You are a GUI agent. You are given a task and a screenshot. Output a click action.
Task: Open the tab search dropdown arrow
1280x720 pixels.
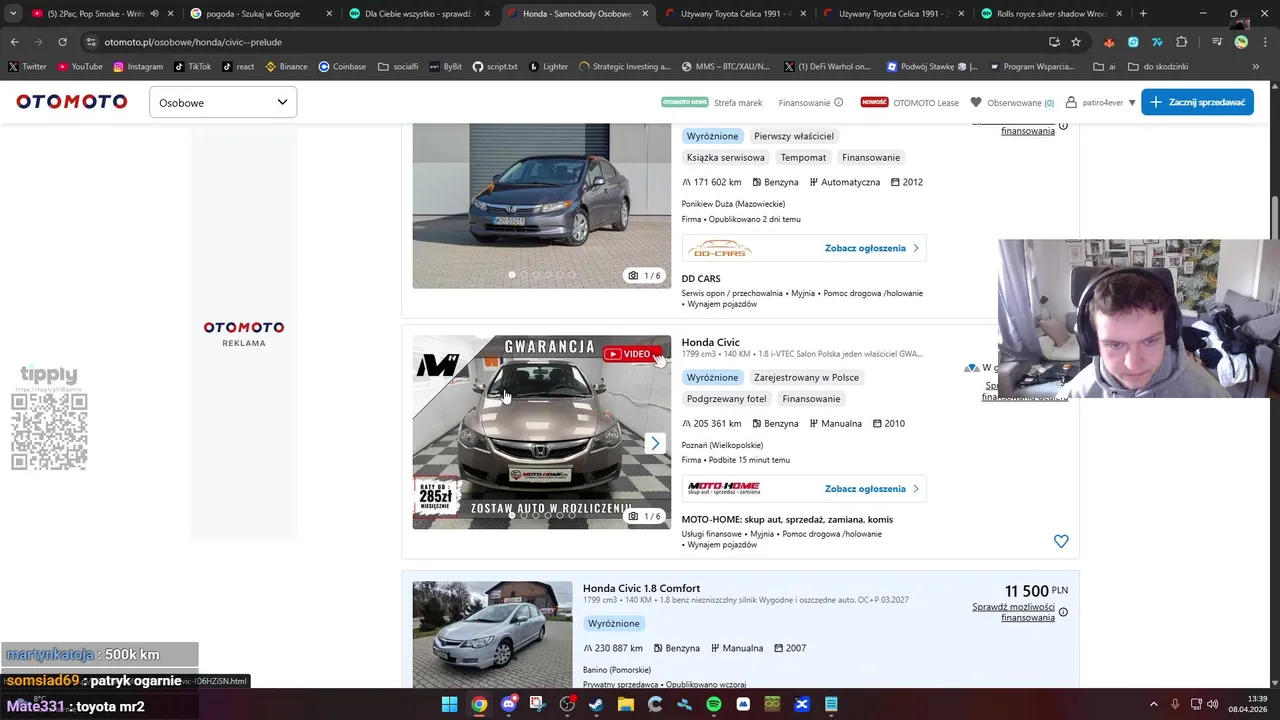(13, 14)
